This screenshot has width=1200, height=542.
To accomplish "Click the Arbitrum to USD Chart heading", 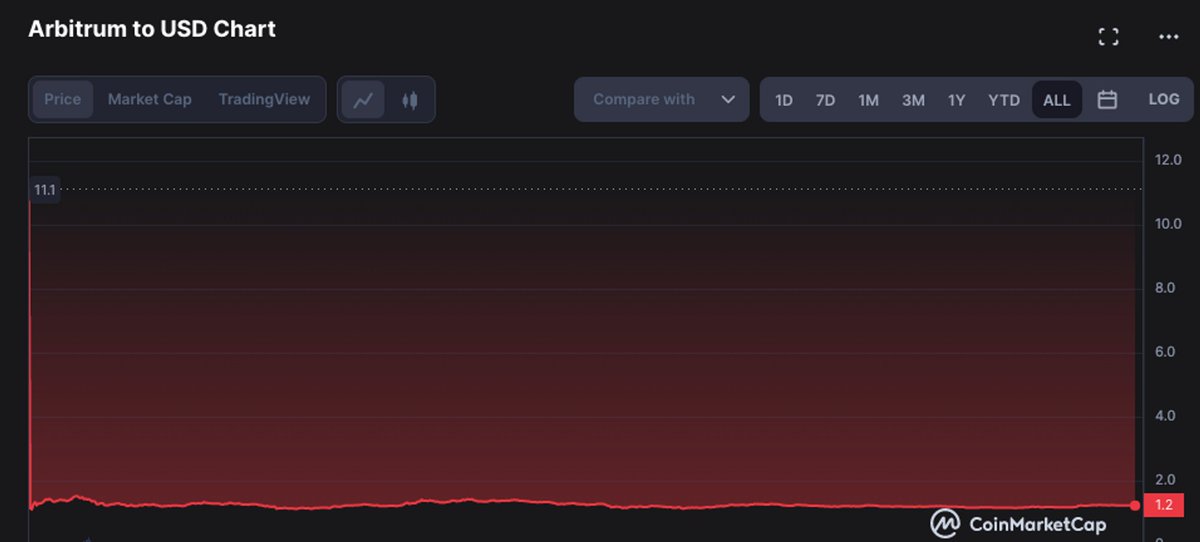I will 152,29.
